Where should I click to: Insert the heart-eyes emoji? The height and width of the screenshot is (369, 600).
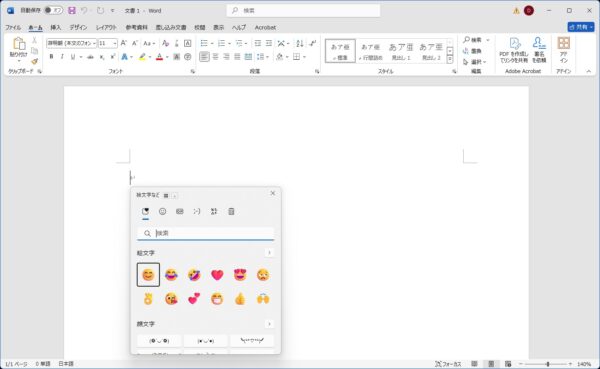pos(240,275)
